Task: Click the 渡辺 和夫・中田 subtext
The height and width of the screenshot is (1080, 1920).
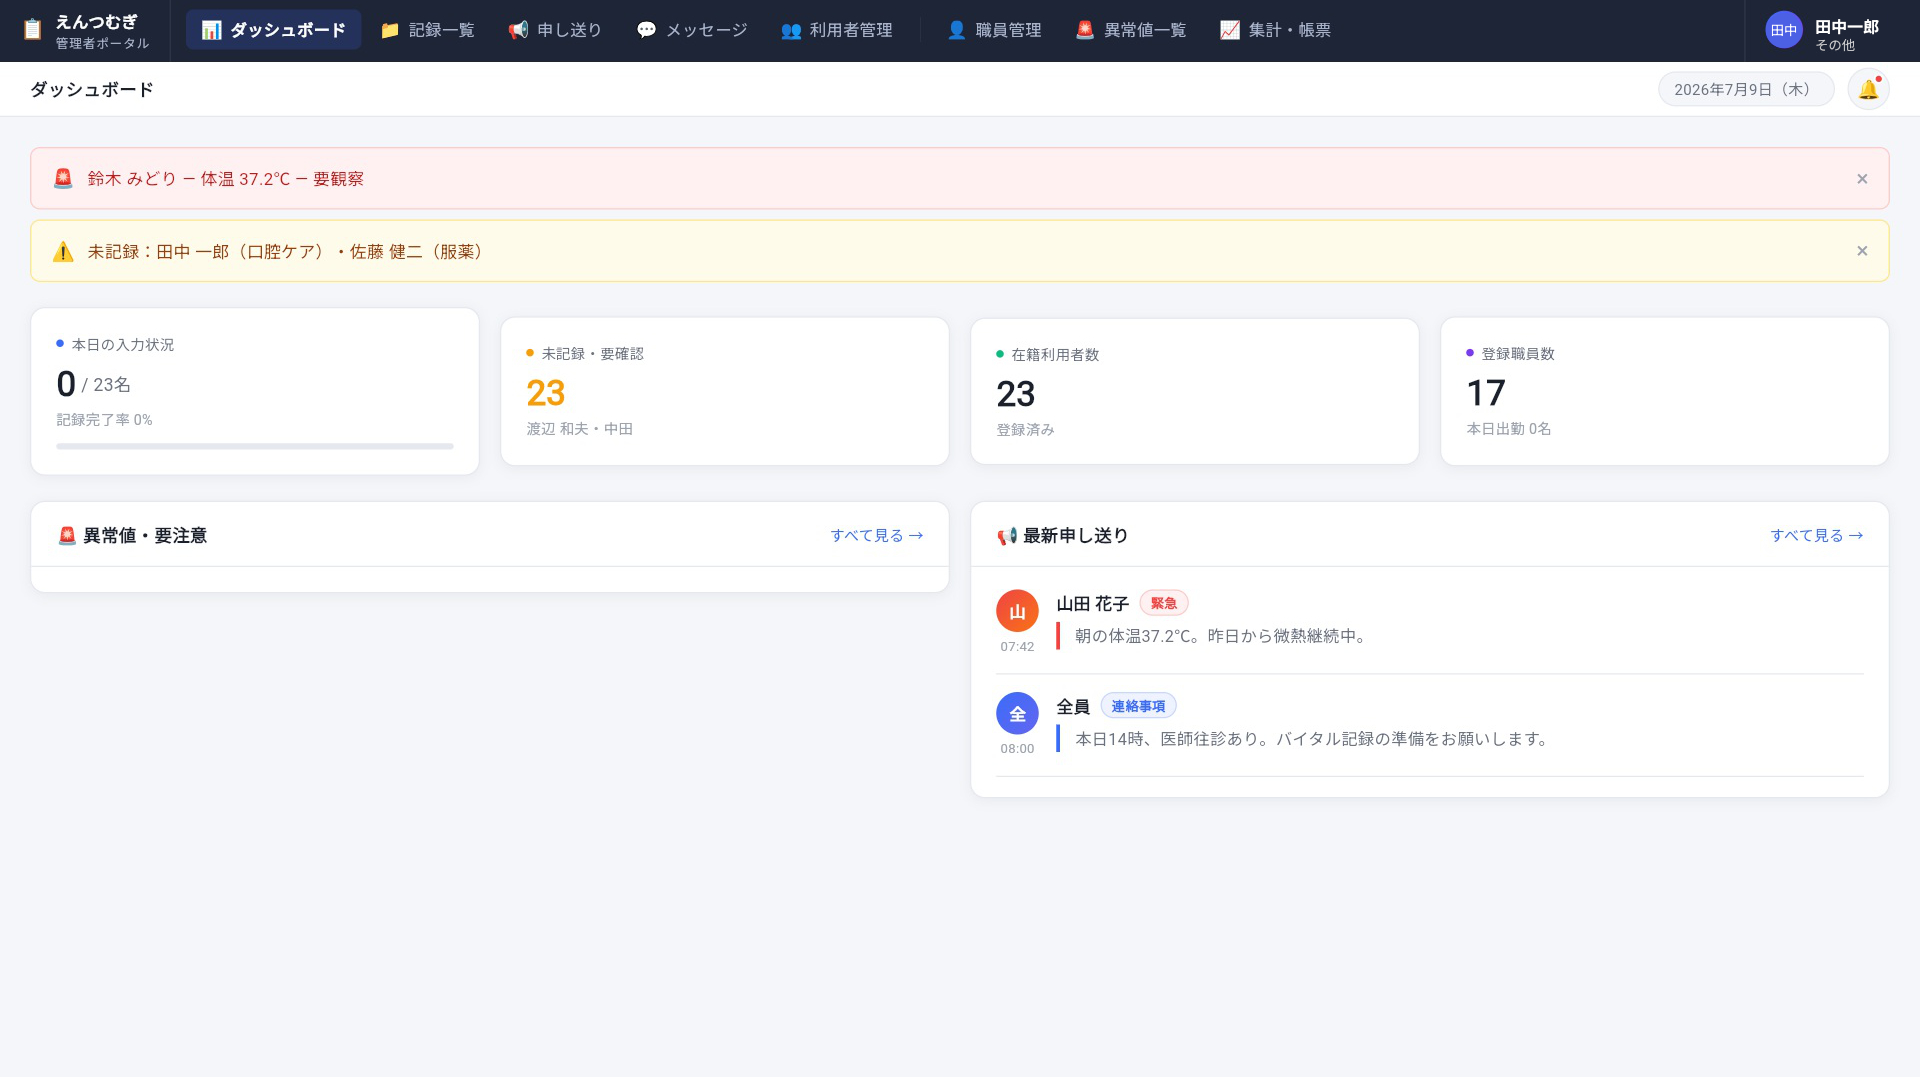Action: coord(579,428)
